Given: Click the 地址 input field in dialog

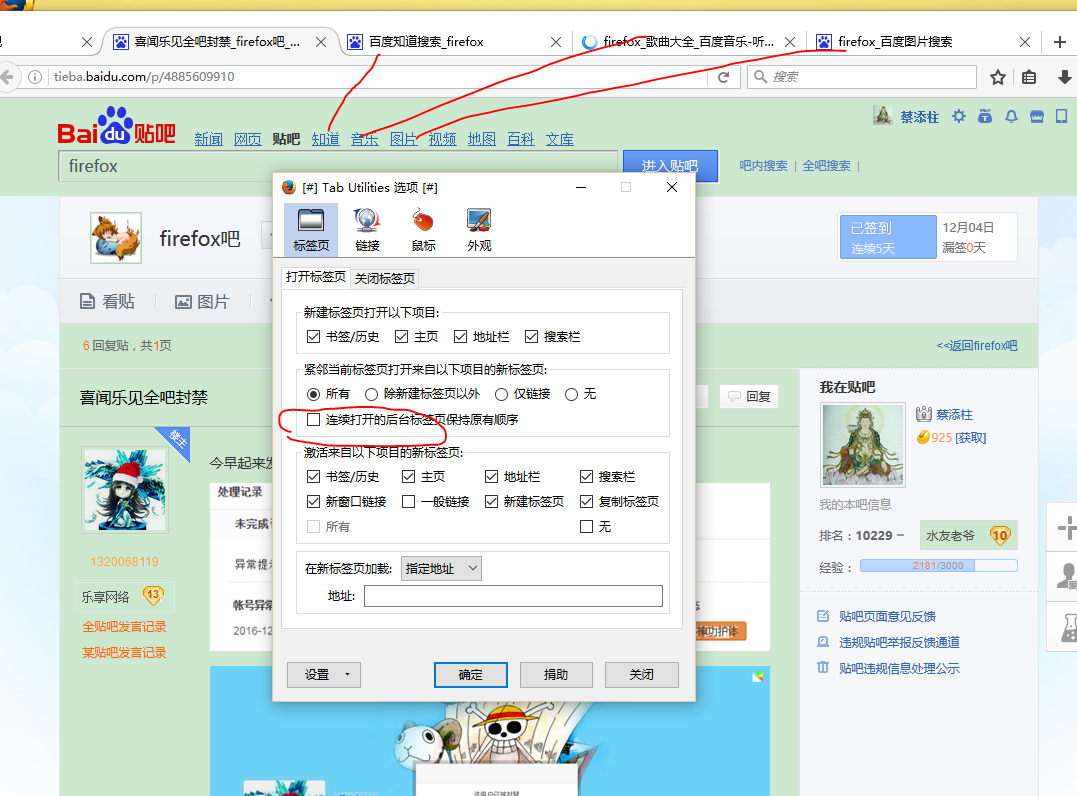Looking at the screenshot, I should (513, 595).
